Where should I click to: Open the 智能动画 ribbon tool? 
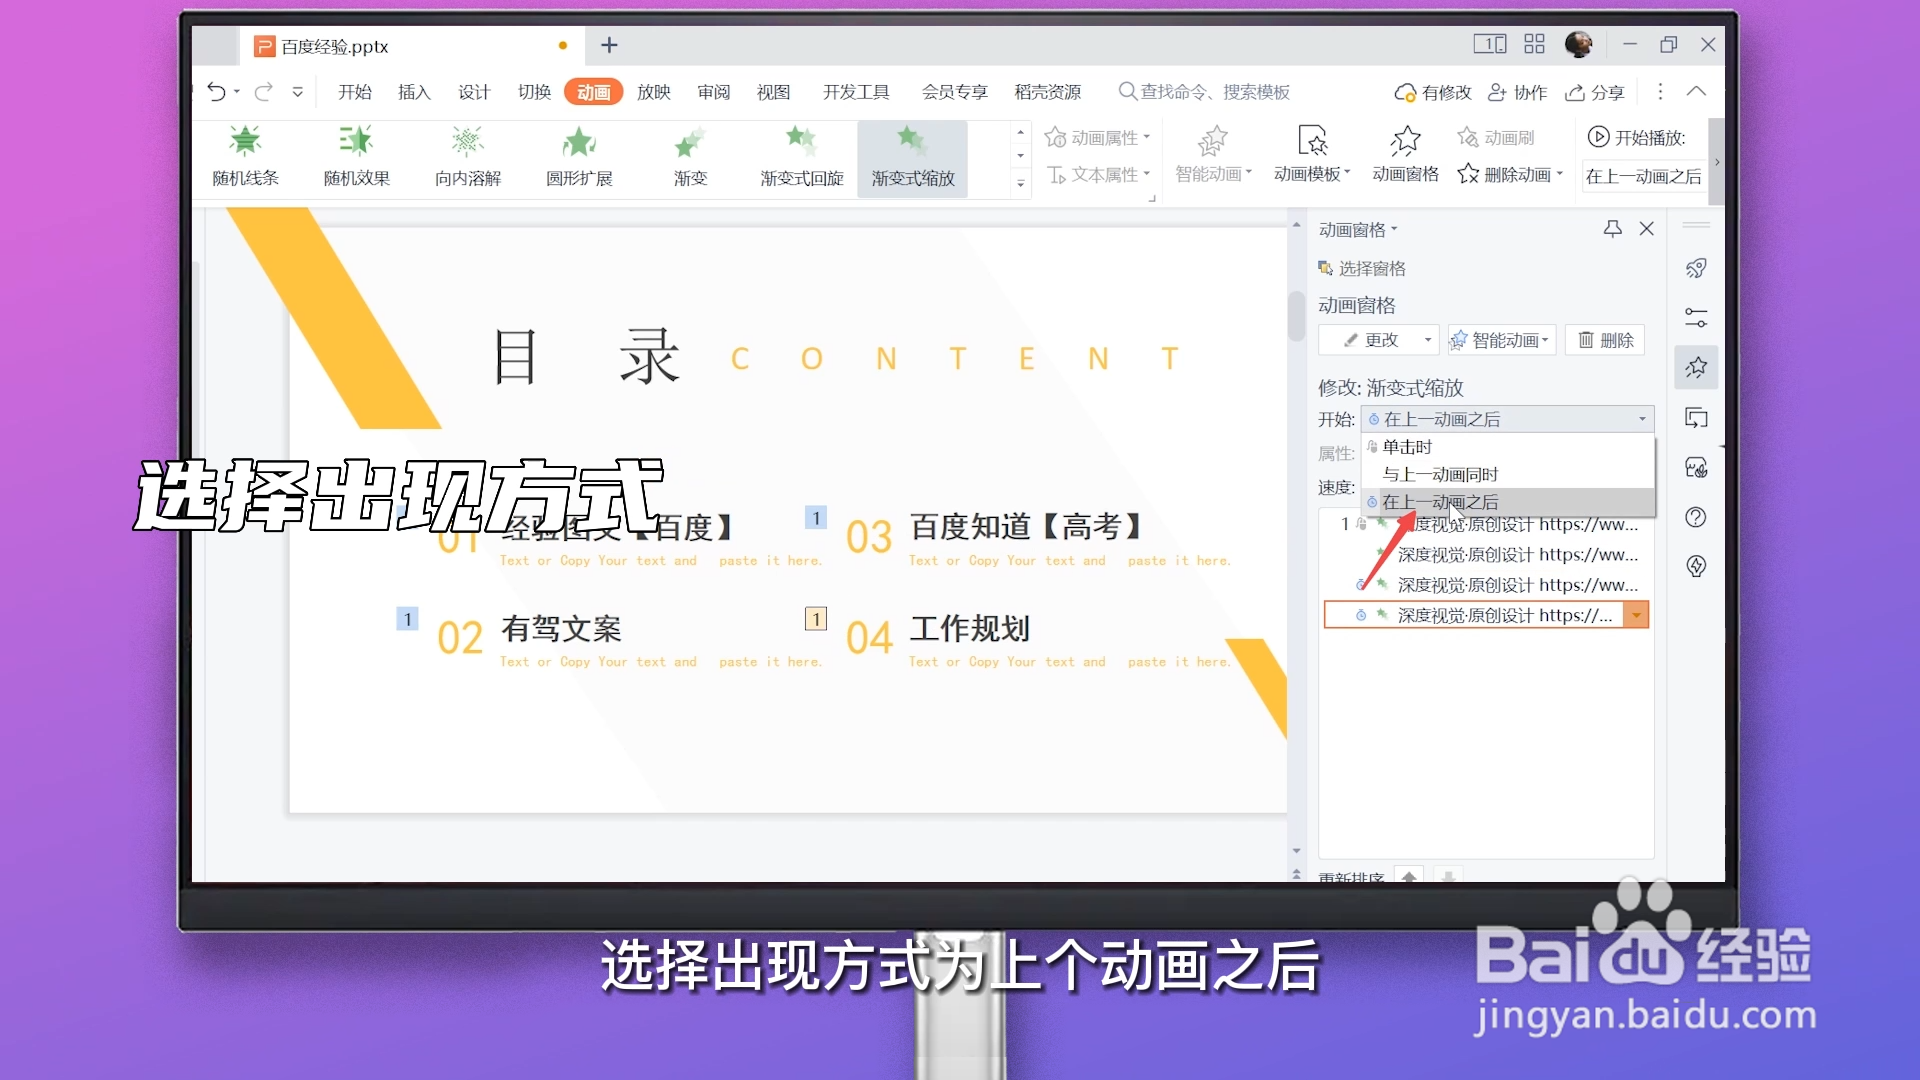click(x=1212, y=156)
